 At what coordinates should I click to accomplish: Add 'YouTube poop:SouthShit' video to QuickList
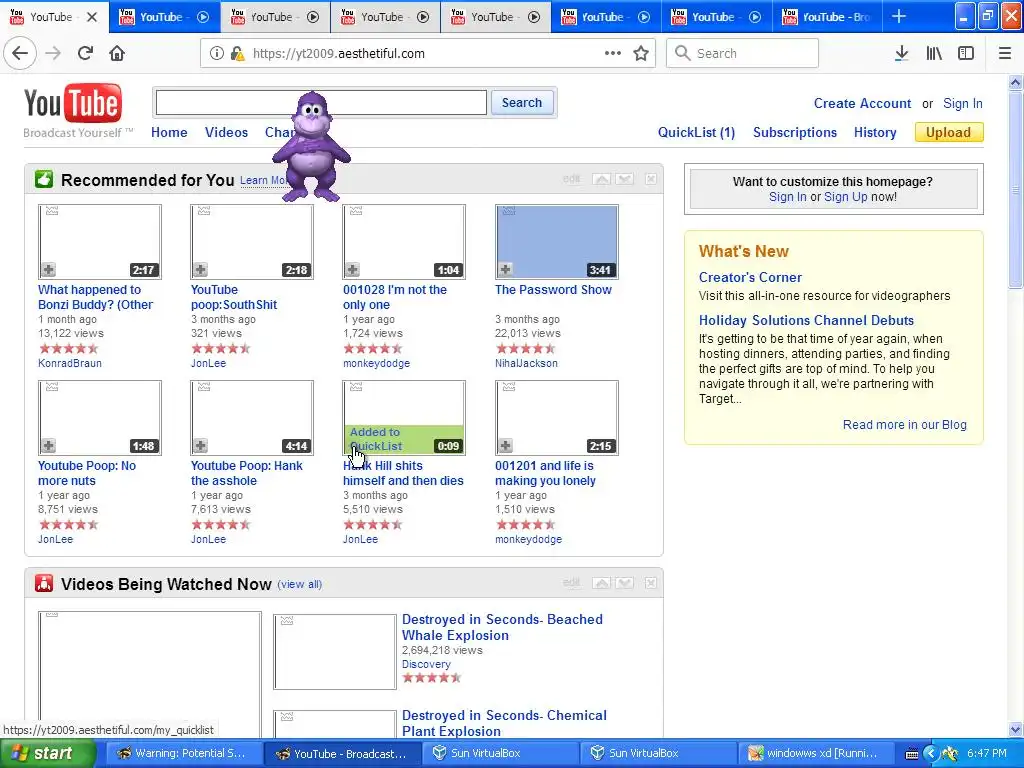pos(200,269)
